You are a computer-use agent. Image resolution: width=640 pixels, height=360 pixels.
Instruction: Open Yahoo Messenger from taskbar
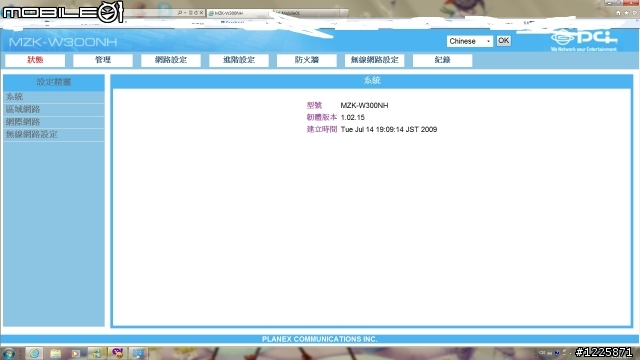coord(118,353)
